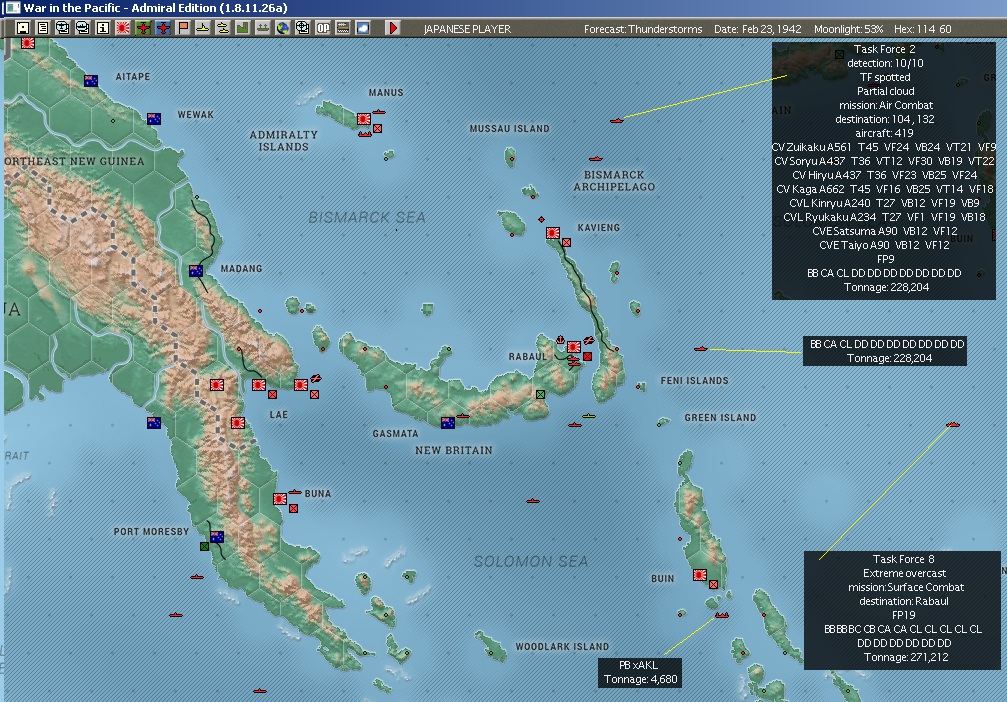Click 'Tonnage: 271,212' in Task Force 8 box

tap(906, 657)
